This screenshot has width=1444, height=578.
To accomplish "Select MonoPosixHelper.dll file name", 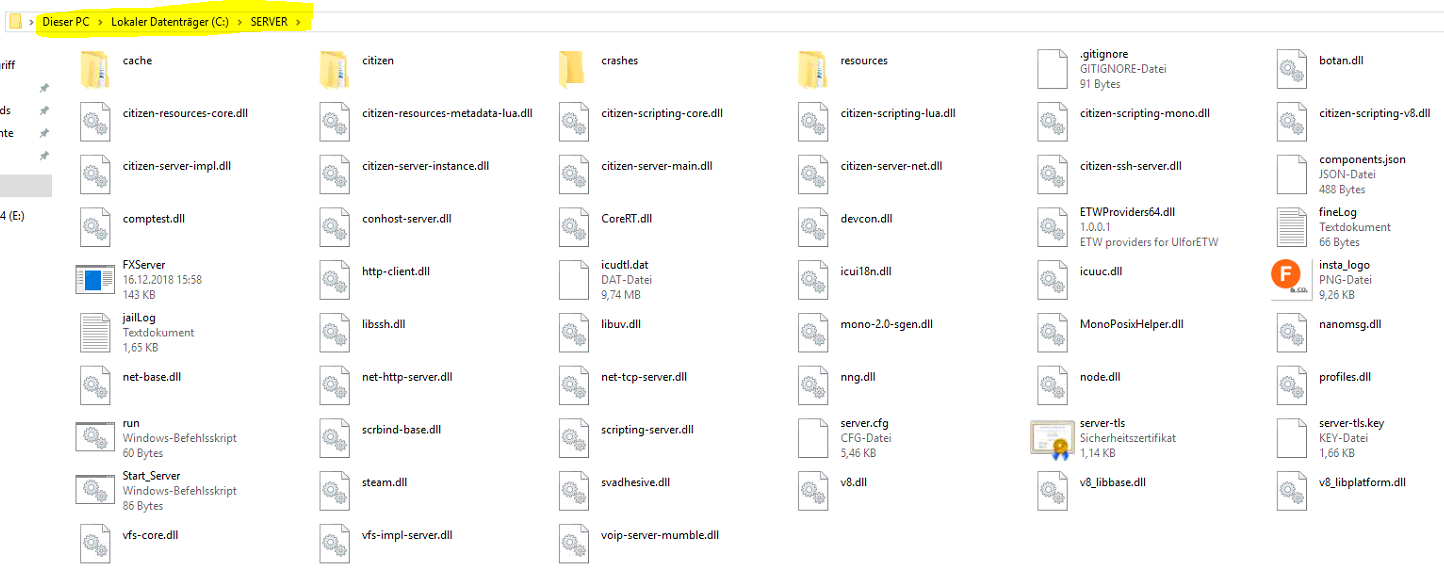I will click(x=1132, y=324).
